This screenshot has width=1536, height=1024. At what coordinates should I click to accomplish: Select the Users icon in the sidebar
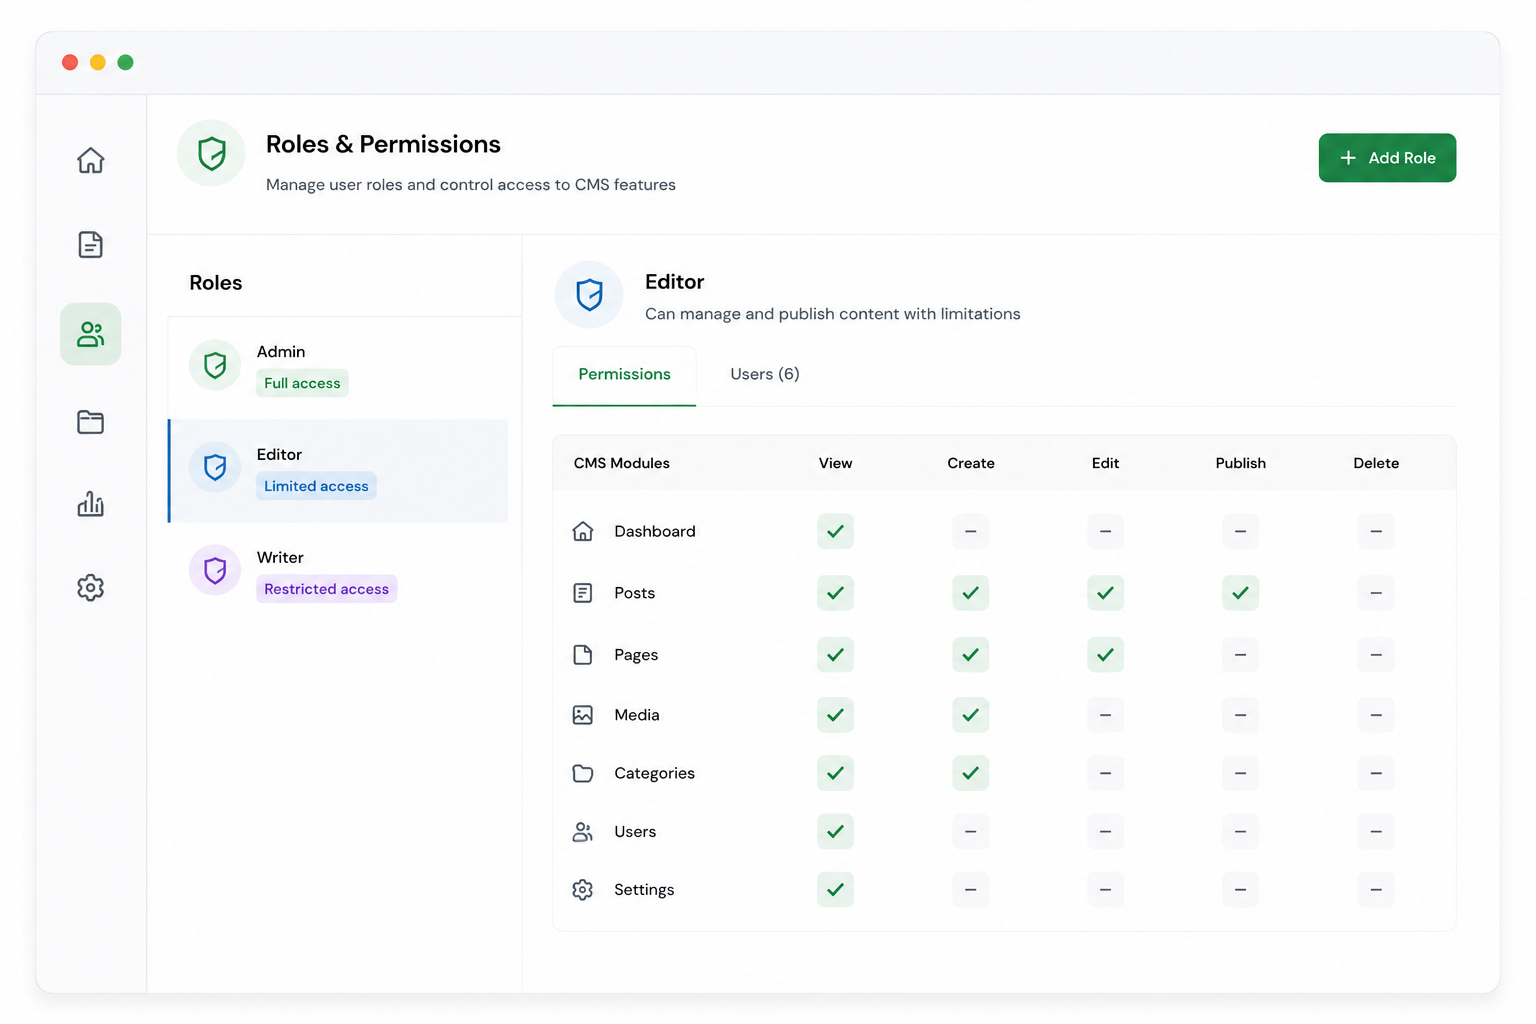90,334
